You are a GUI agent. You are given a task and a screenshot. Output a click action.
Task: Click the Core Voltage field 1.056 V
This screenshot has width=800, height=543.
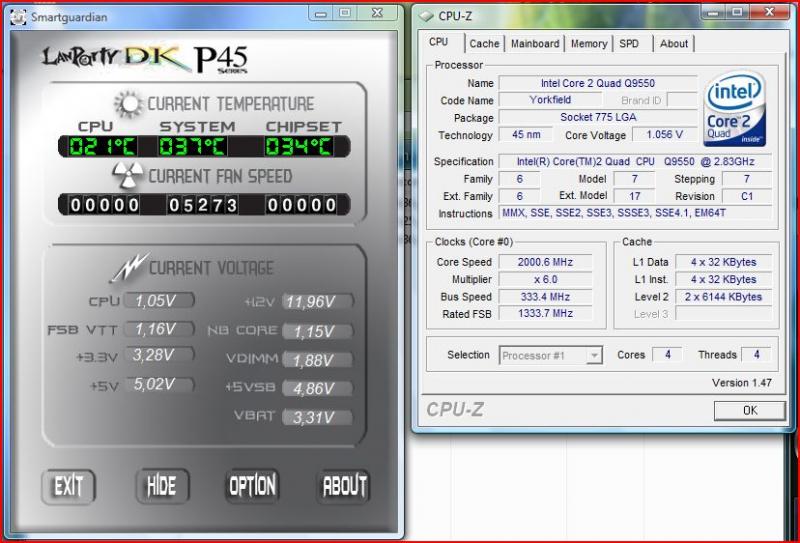click(664, 135)
